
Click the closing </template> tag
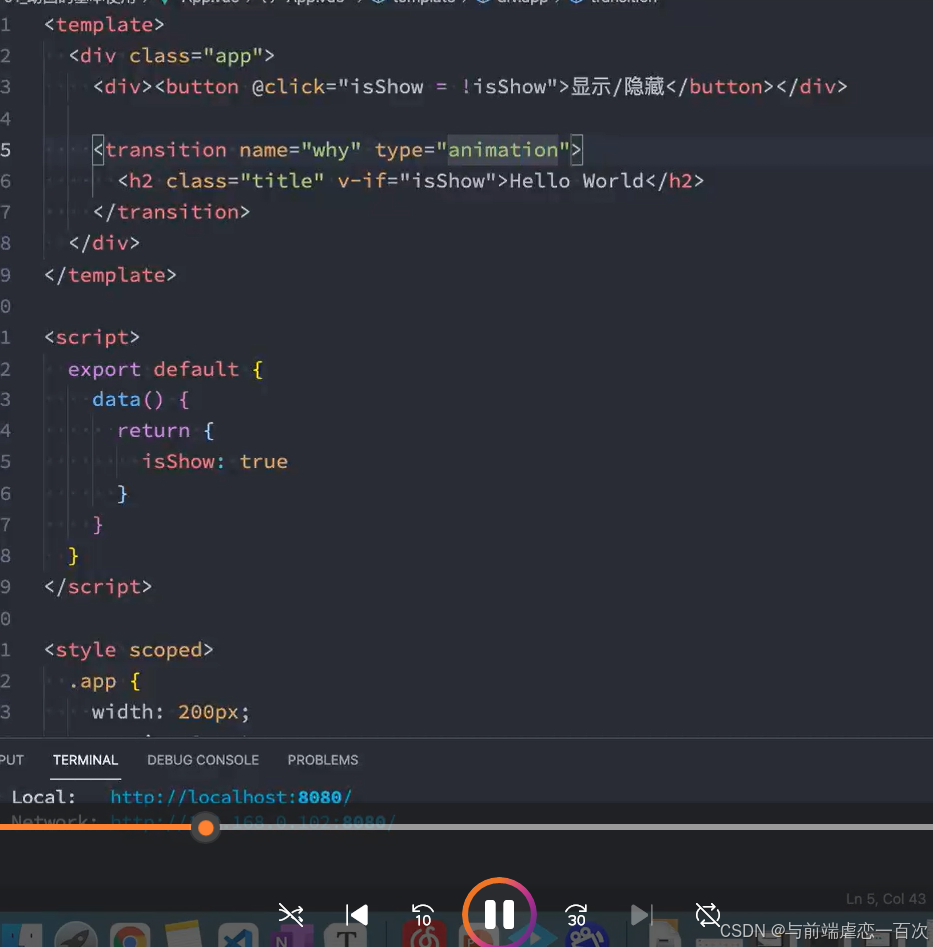click(111, 275)
